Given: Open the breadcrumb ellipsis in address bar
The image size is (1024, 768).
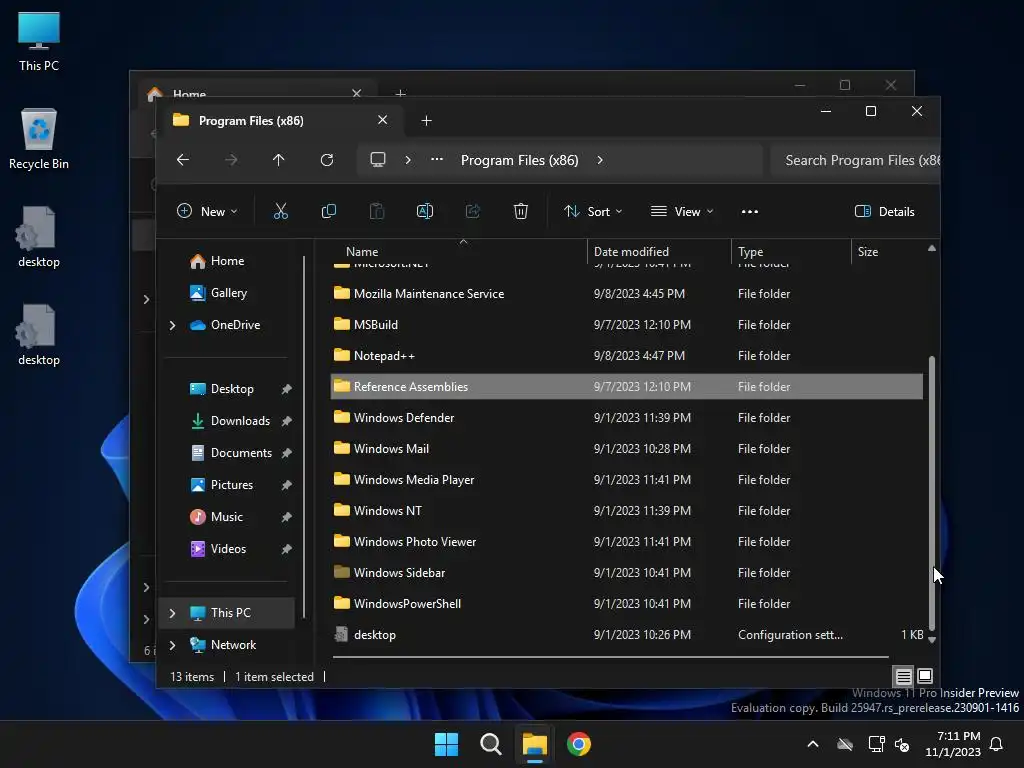Looking at the screenshot, I should click(x=437, y=159).
